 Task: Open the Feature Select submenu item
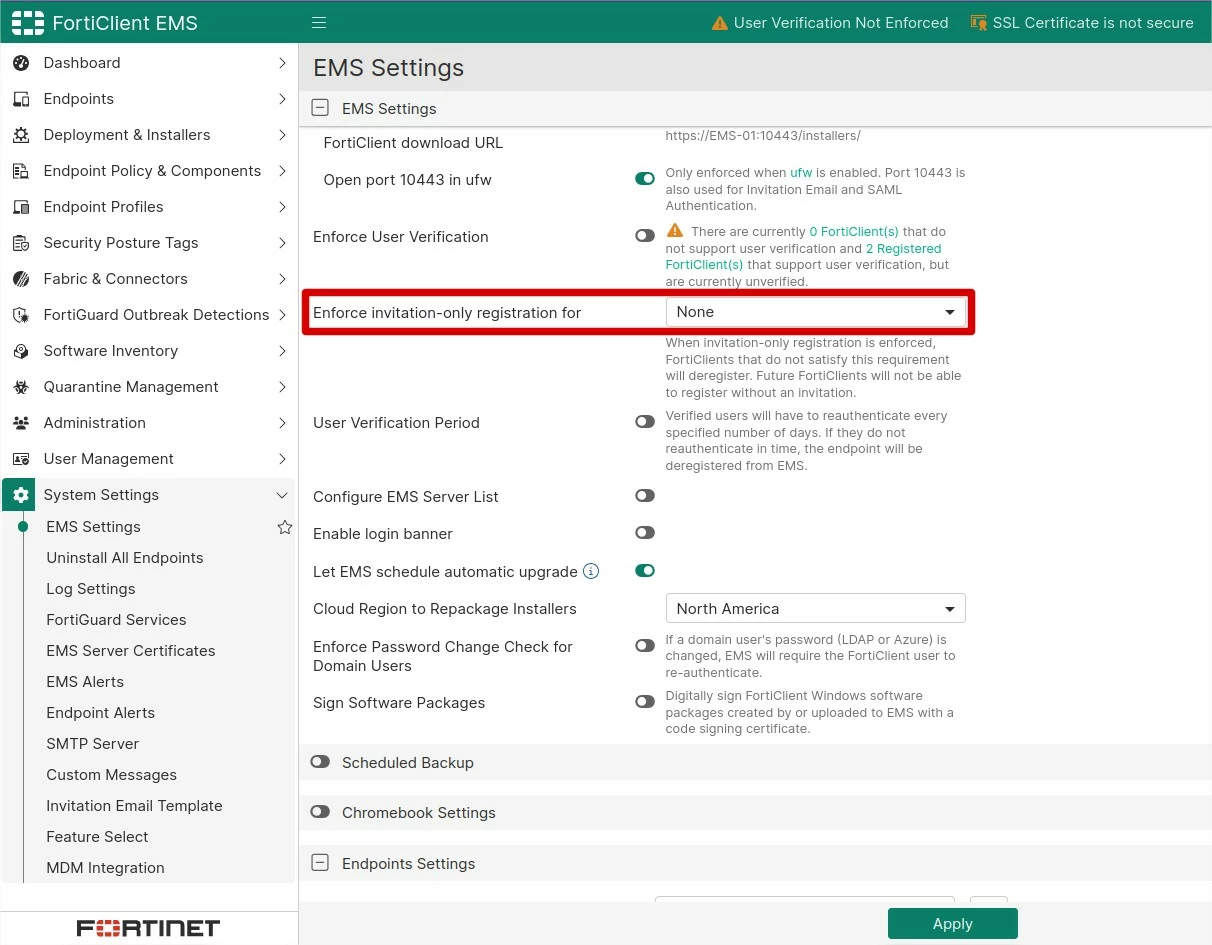click(97, 837)
